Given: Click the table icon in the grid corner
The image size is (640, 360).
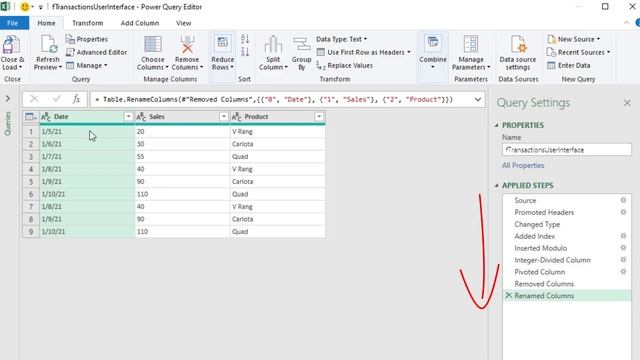Looking at the screenshot, I should point(31,117).
